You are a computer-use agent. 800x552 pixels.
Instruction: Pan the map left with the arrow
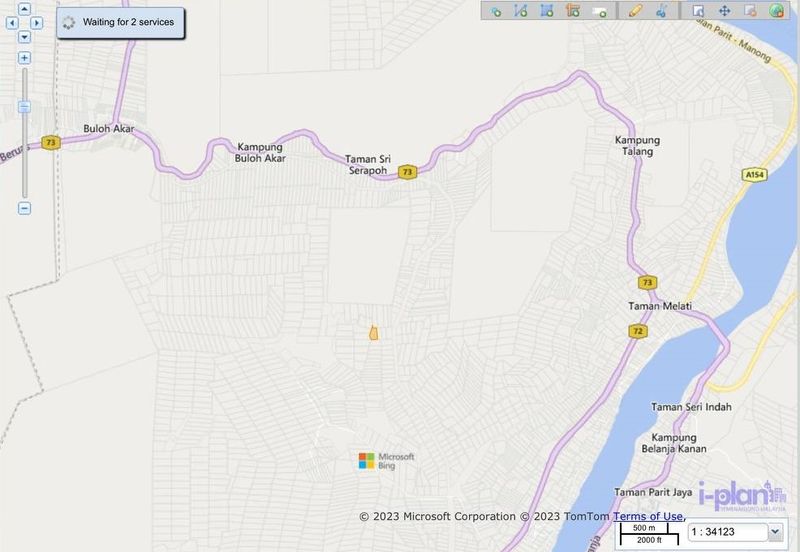(x=11, y=22)
